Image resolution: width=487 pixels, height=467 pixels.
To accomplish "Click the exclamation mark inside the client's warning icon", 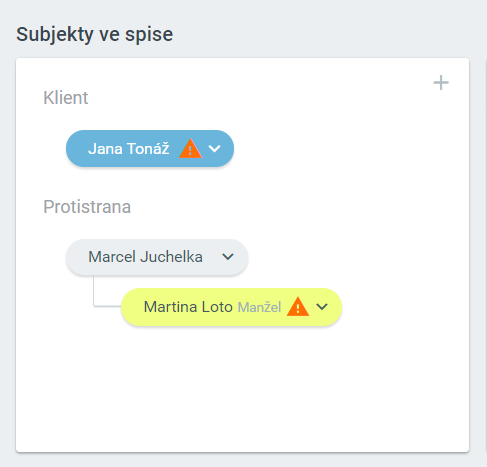I will (190, 151).
